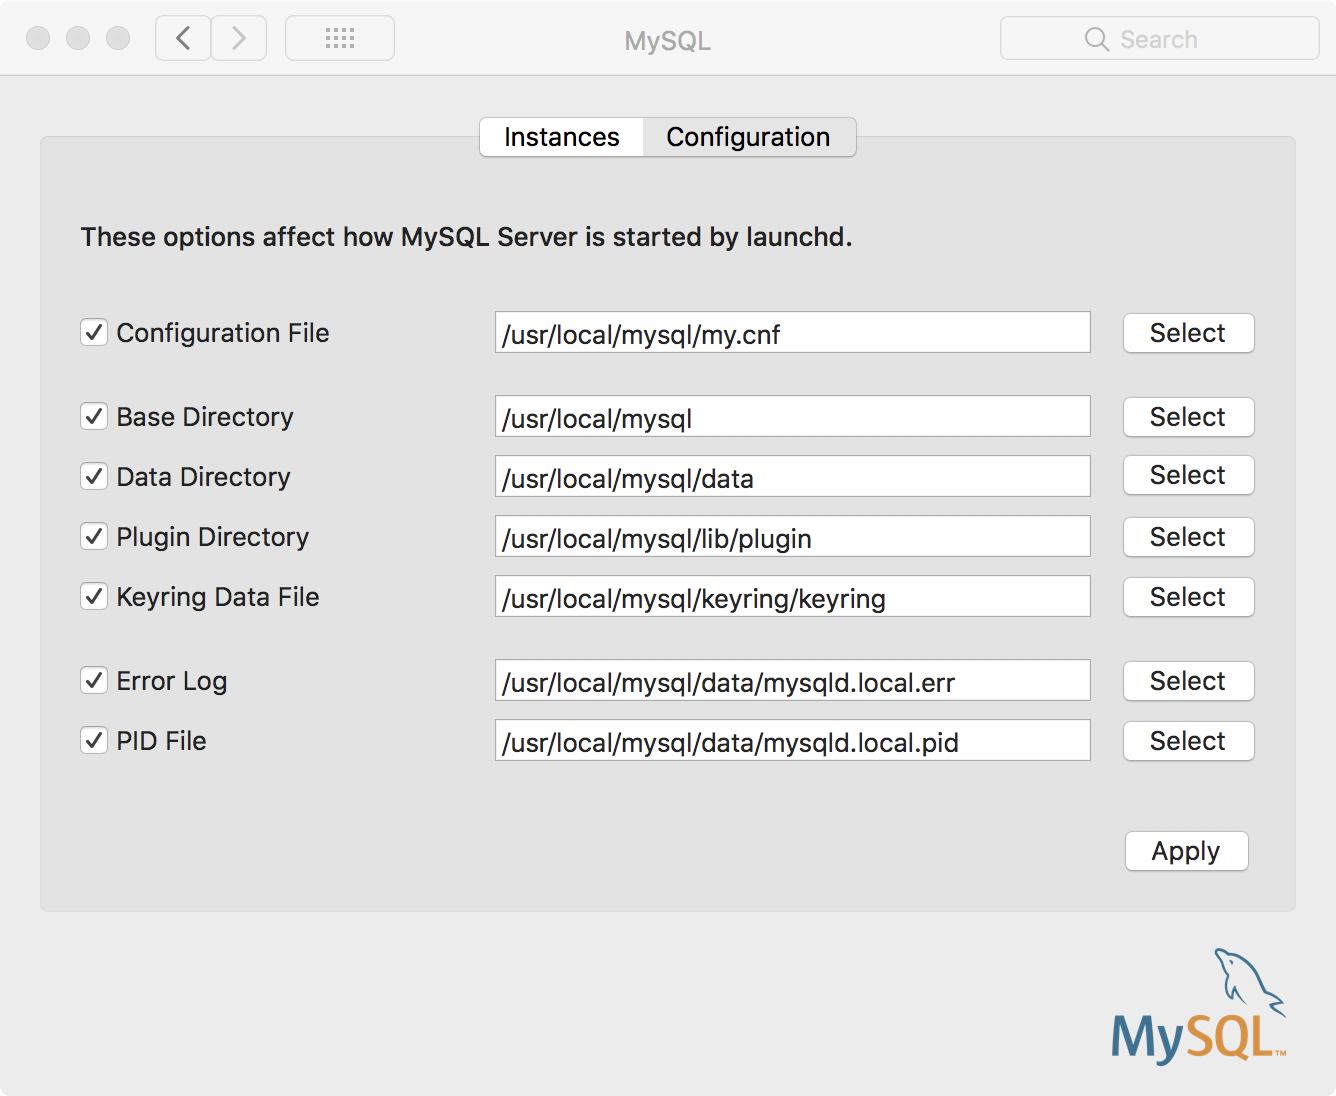Disable the PID File checkbox
The height and width of the screenshot is (1096, 1336).
[94, 740]
